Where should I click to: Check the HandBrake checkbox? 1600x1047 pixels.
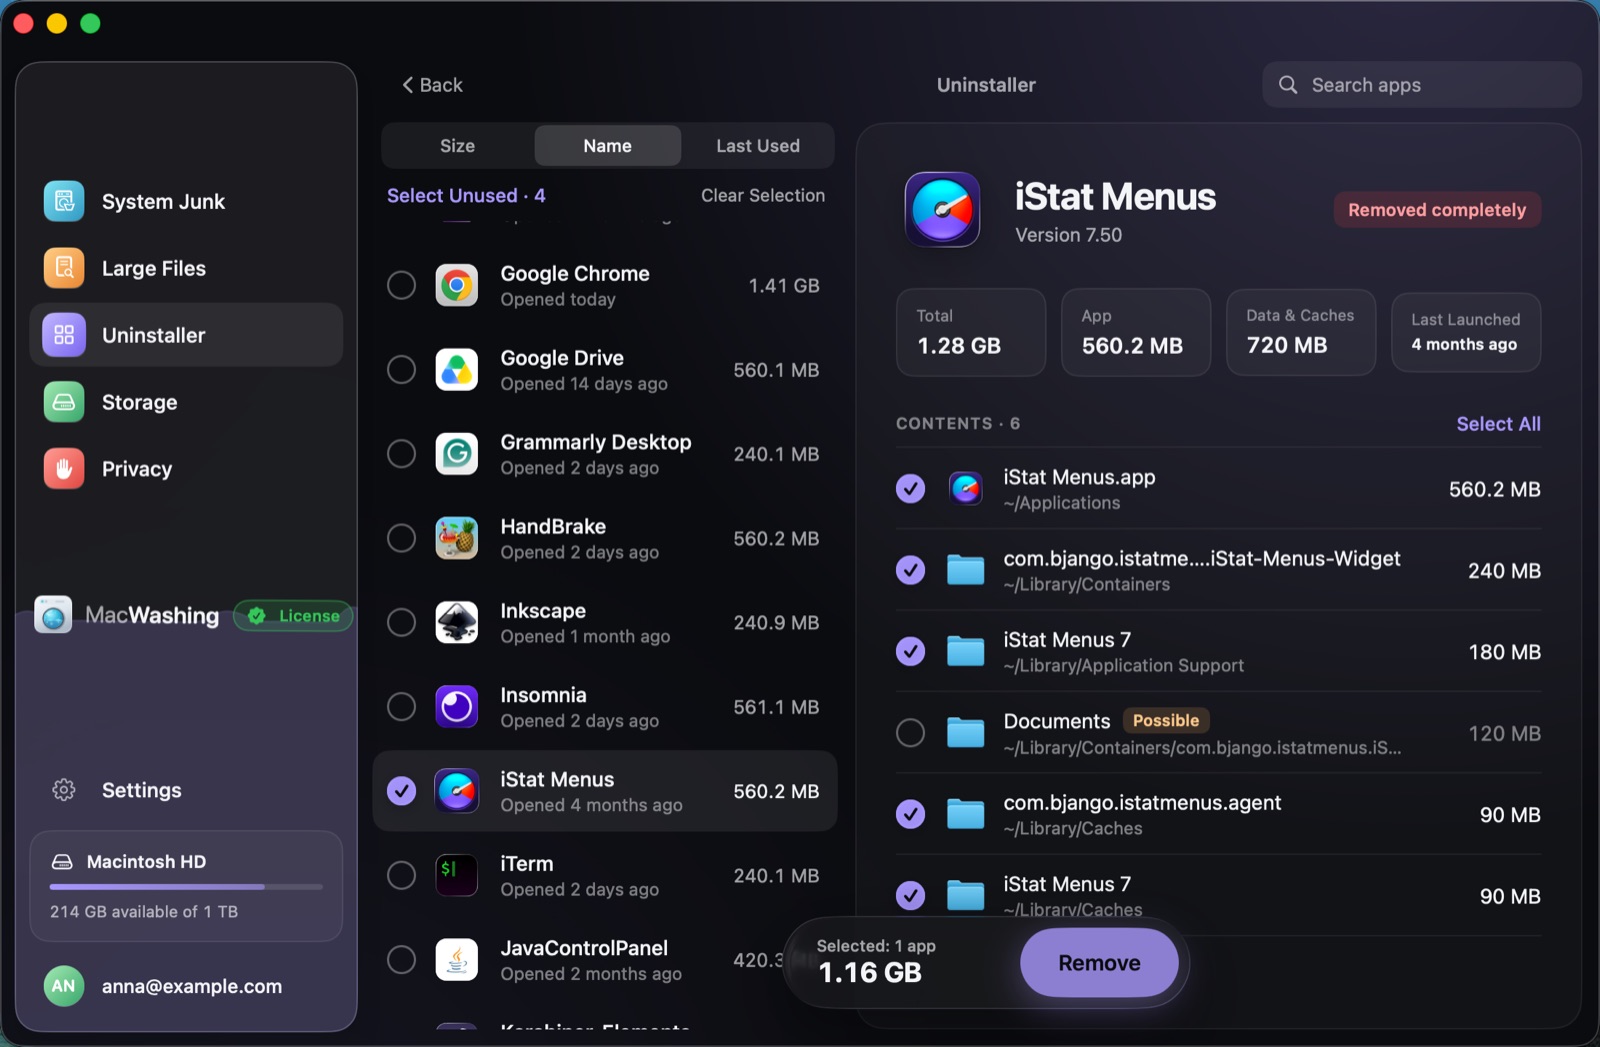click(402, 538)
